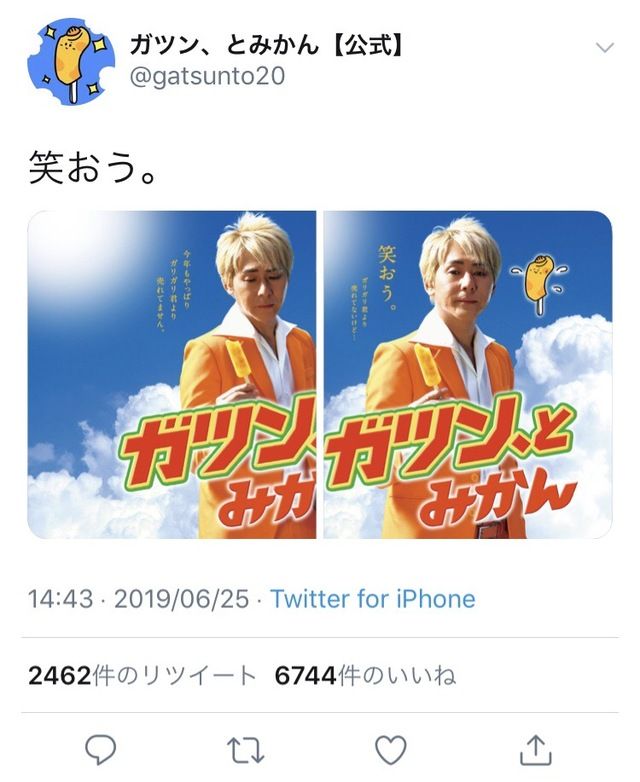Open the left poster image

[172, 375]
